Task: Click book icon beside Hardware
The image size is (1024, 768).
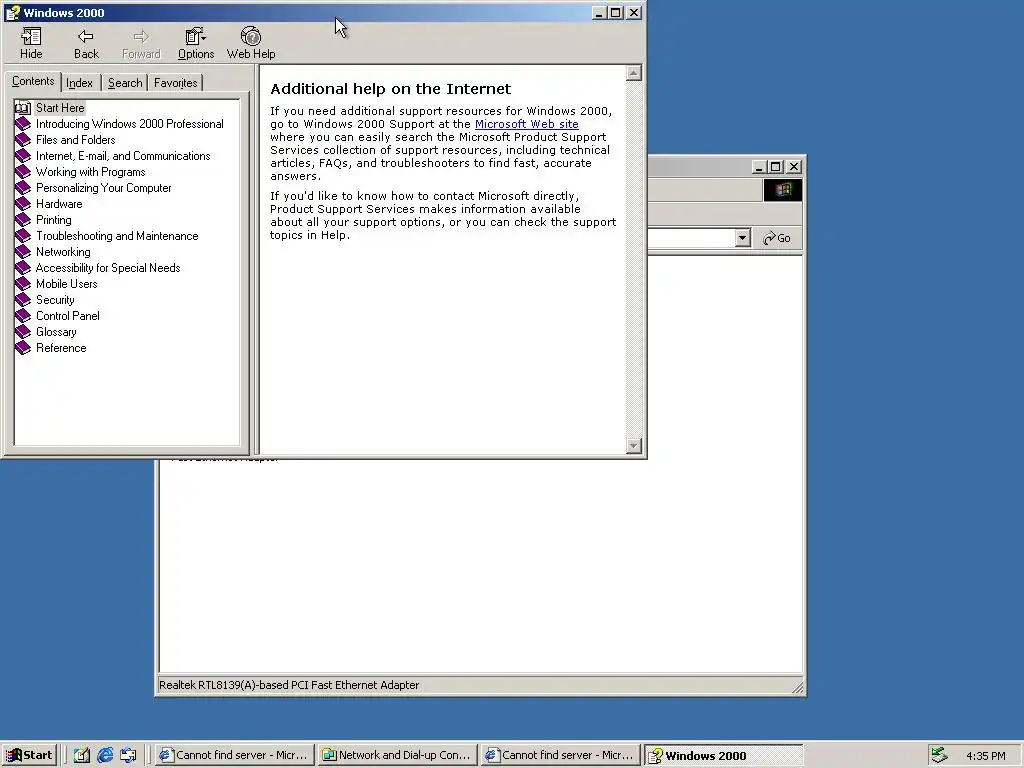Action: tap(23, 204)
